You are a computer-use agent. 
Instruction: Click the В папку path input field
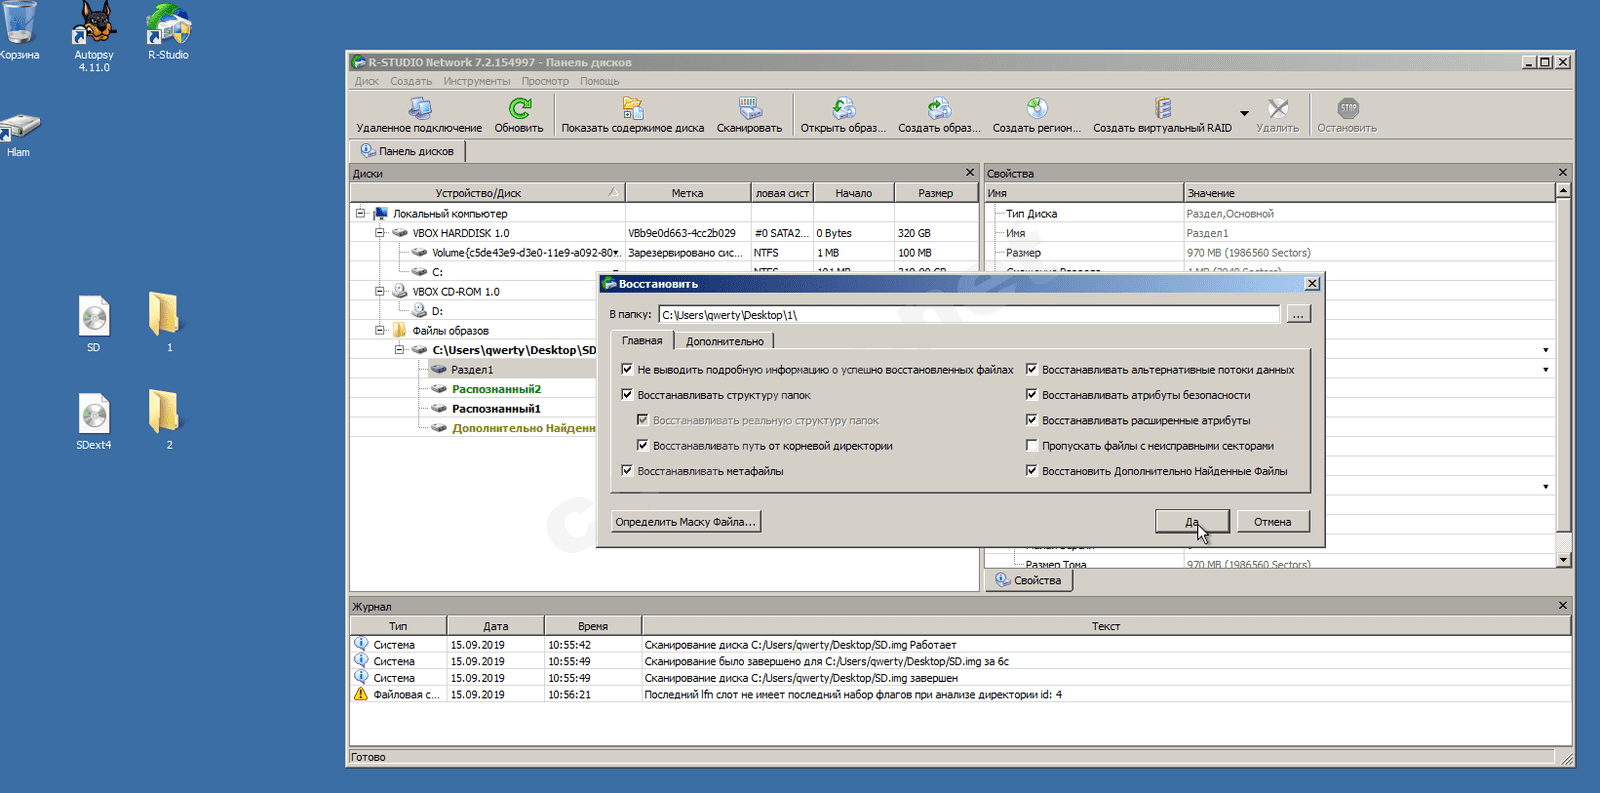coord(968,315)
